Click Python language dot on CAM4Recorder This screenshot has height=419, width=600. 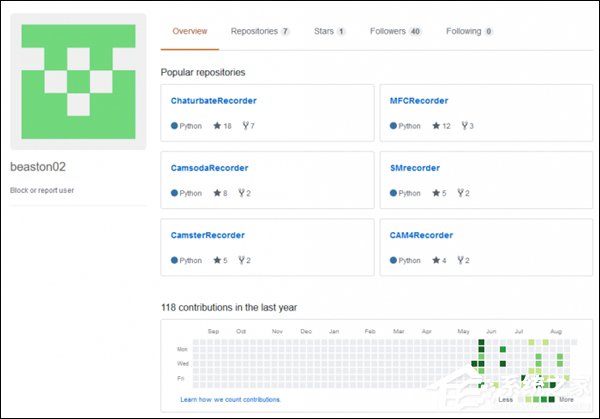(393, 260)
